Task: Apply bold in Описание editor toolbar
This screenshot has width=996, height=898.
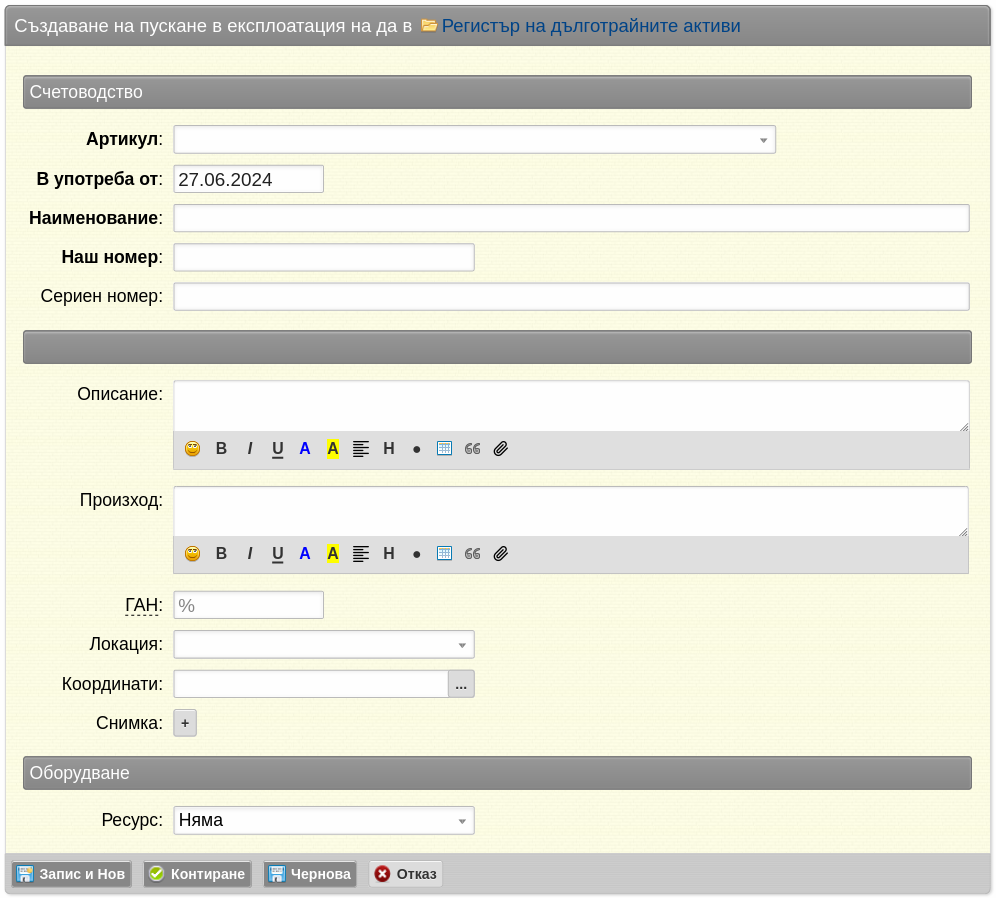Action: [221, 449]
